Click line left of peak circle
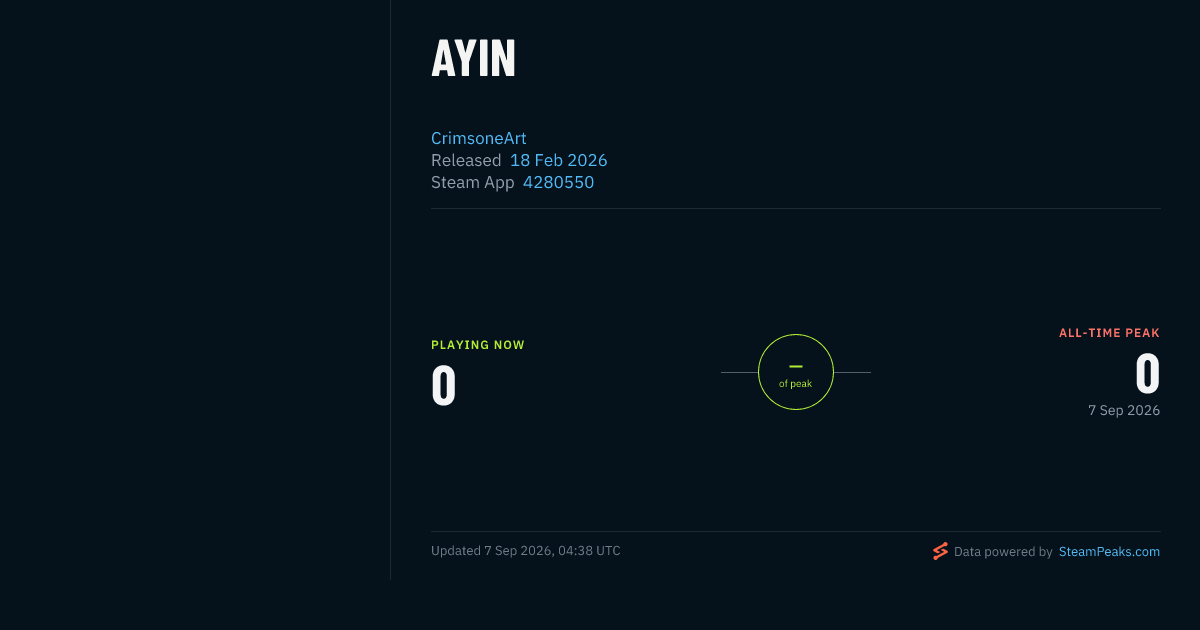The width and height of the screenshot is (1200, 630). click(x=739, y=372)
